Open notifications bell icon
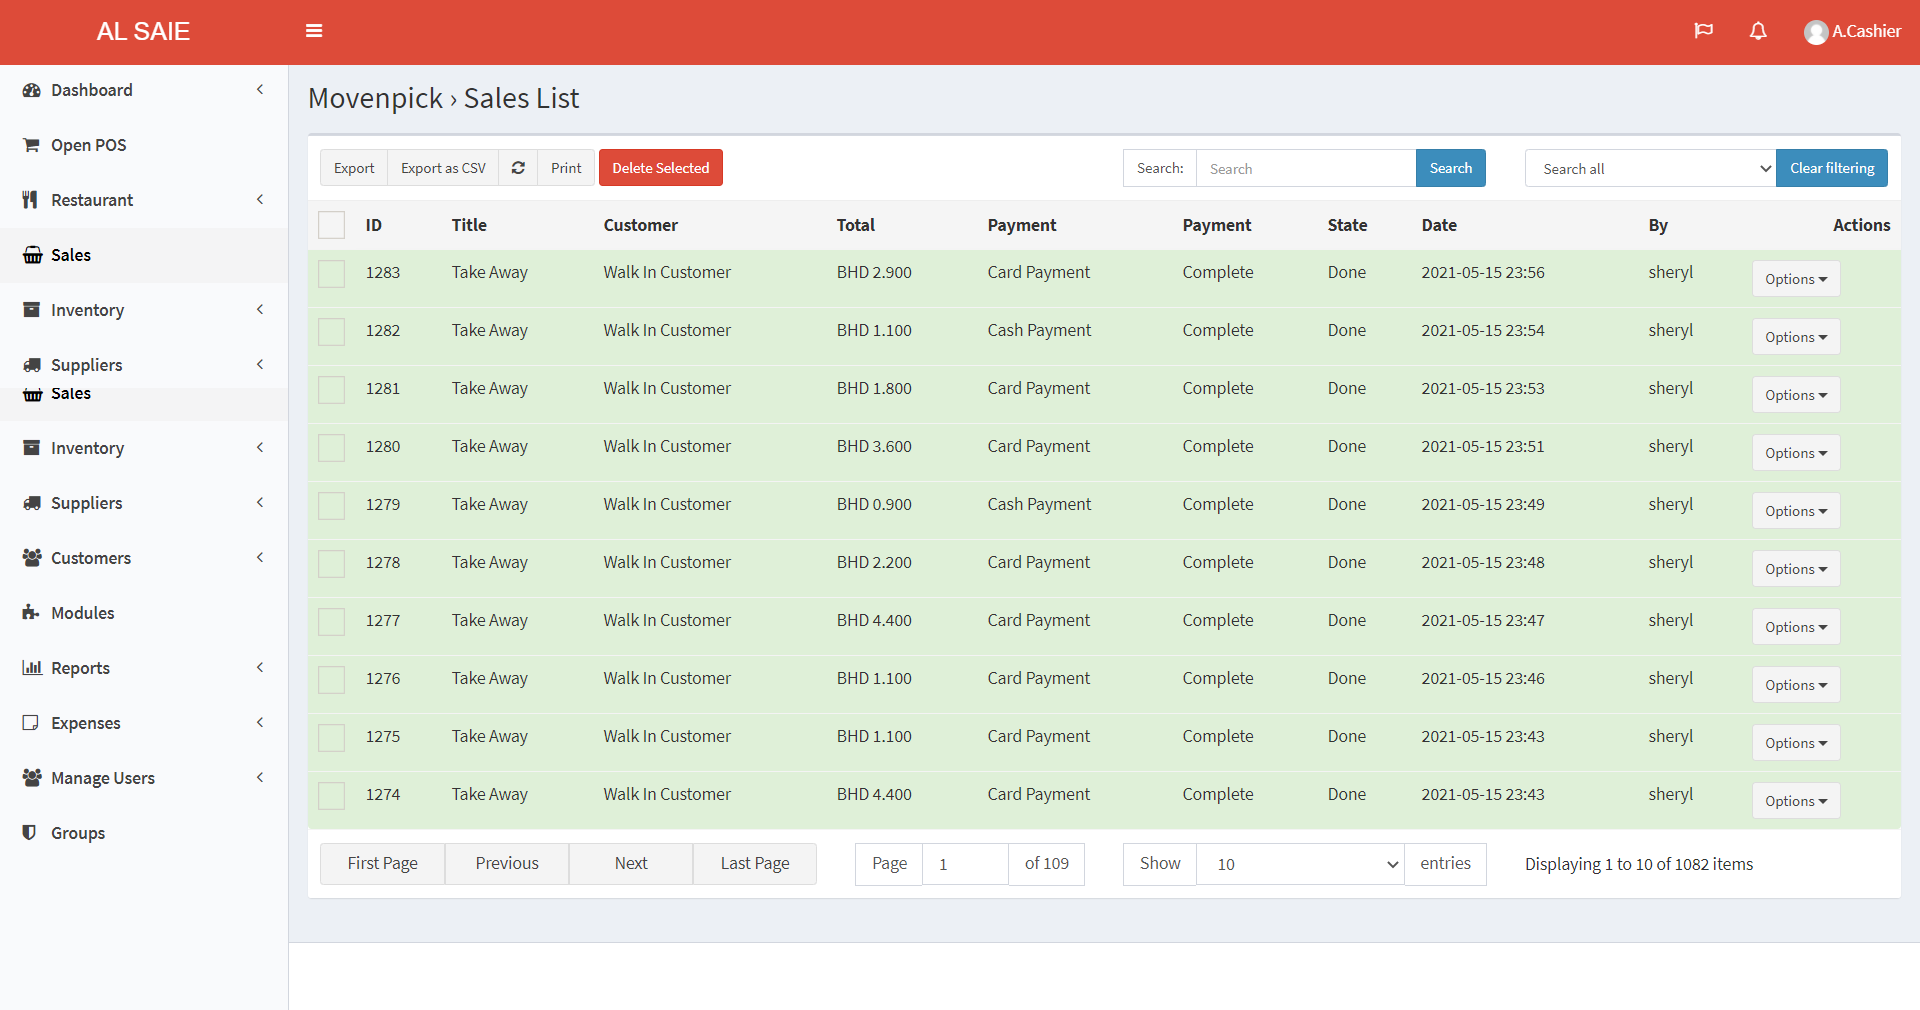The image size is (1920, 1010). coord(1758,31)
